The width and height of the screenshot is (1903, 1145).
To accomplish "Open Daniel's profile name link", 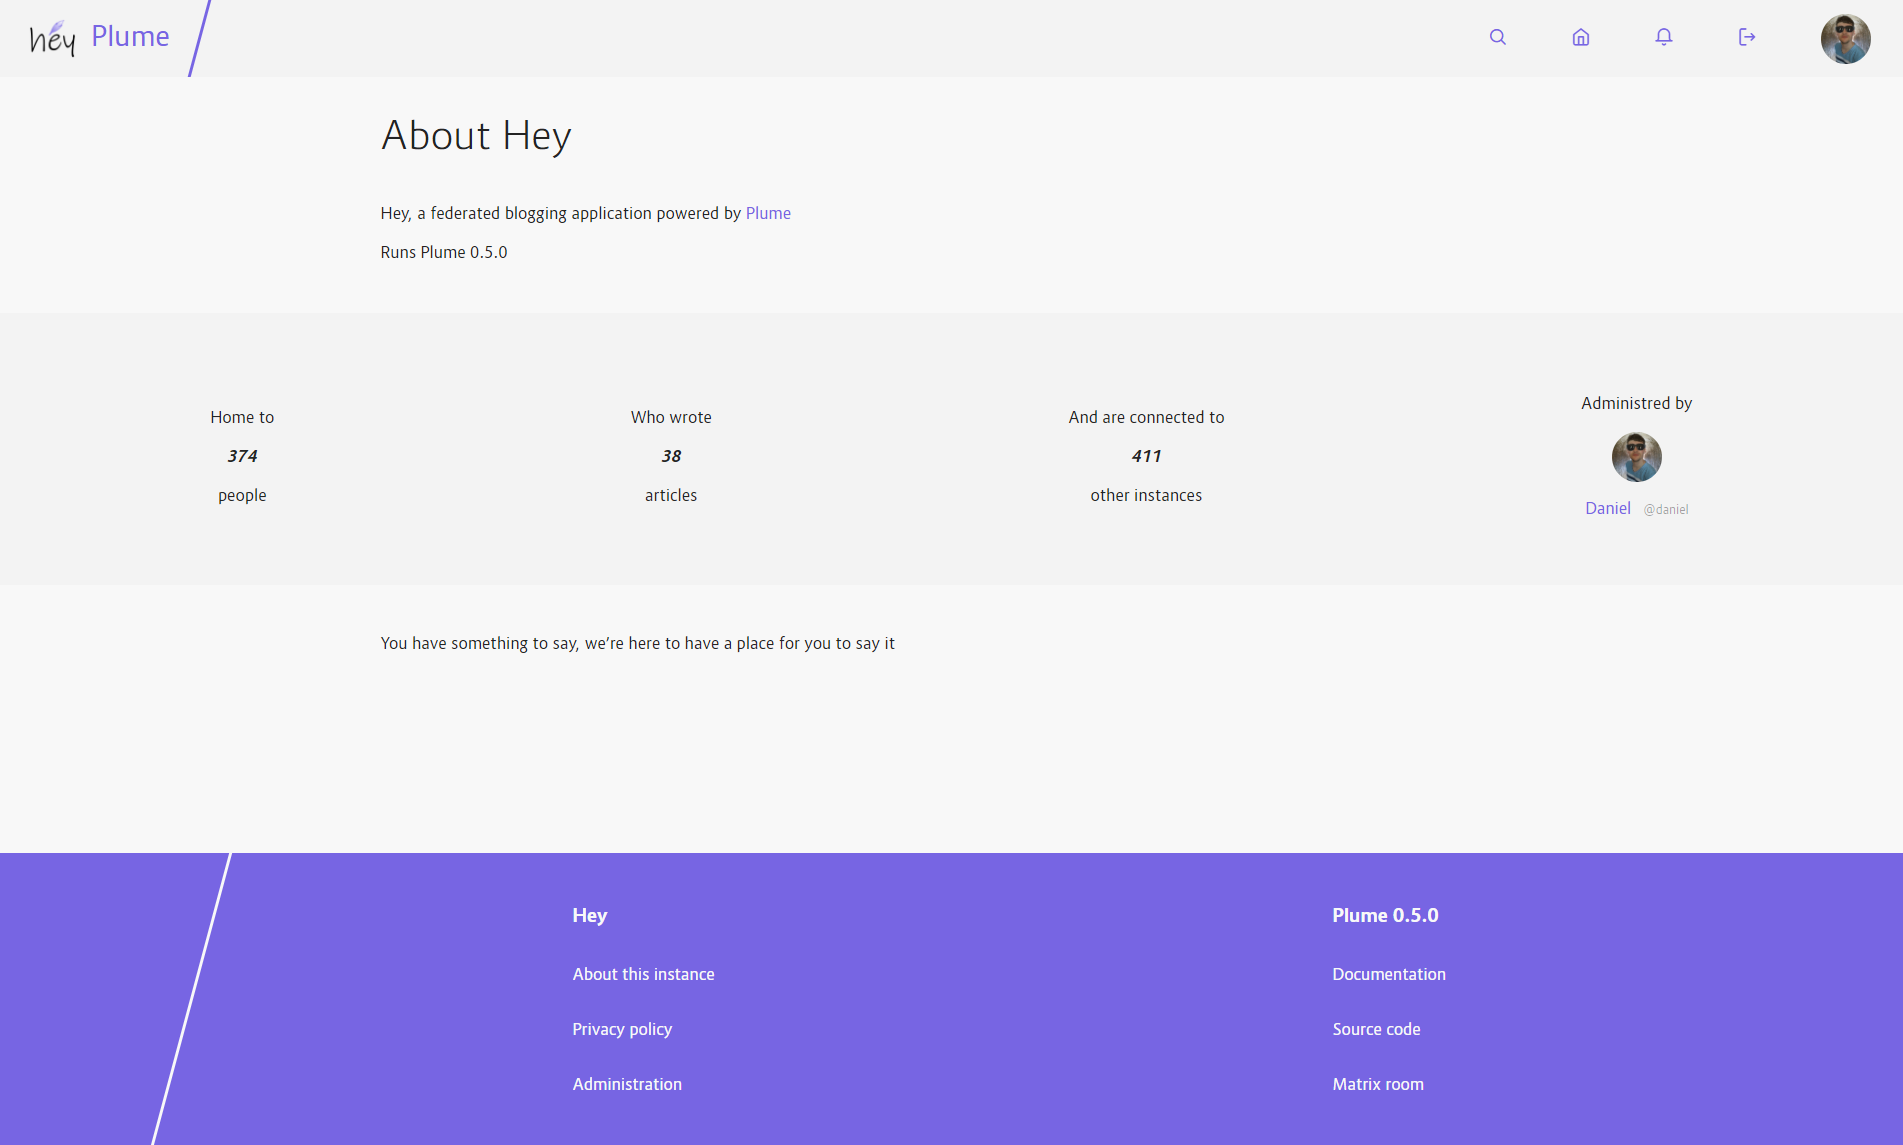I will tap(1607, 508).
